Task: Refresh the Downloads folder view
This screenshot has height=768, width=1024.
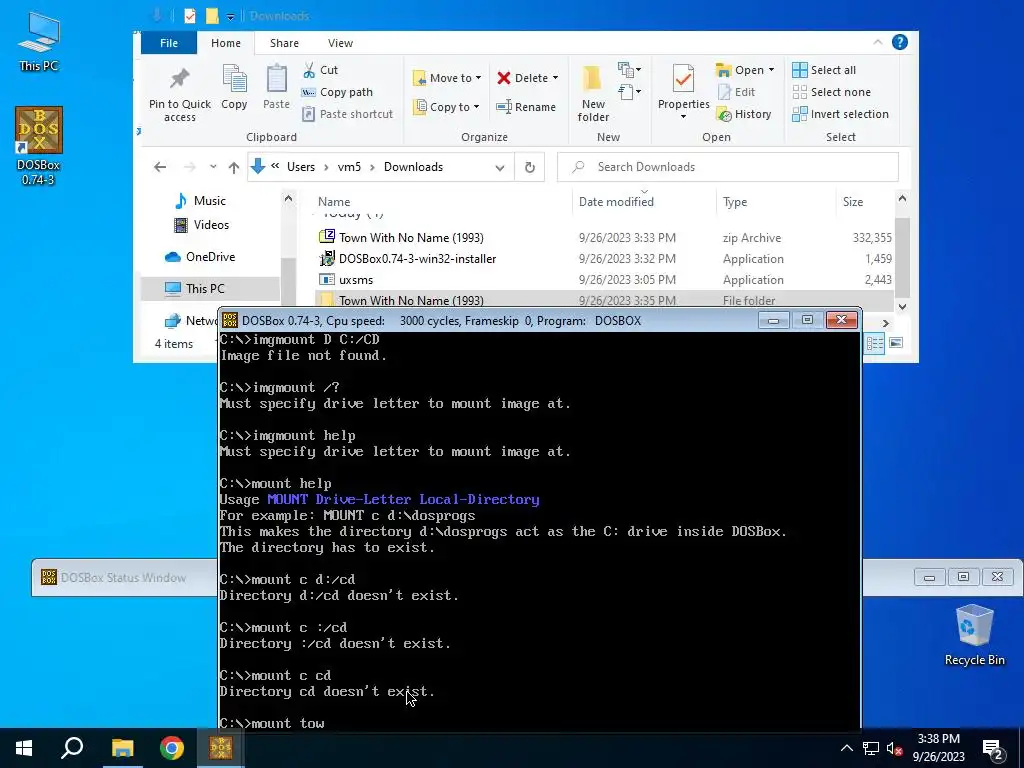Action: pyautogui.click(x=530, y=167)
